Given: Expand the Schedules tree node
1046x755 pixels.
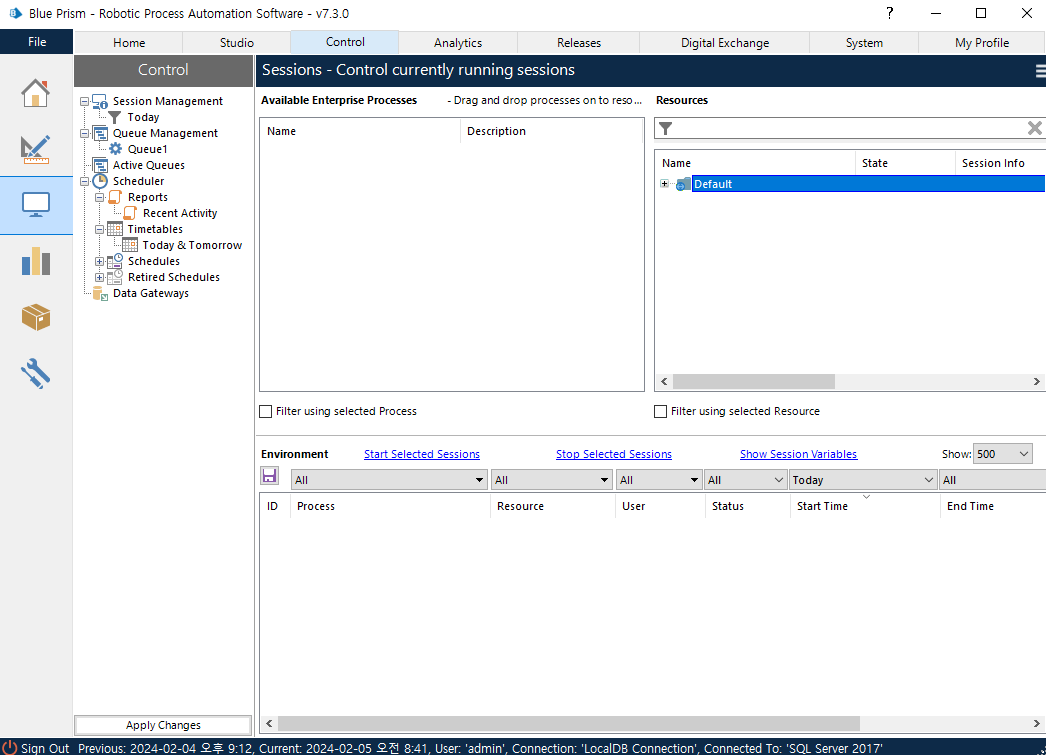Looking at the screenshot, I should [99, 261].
